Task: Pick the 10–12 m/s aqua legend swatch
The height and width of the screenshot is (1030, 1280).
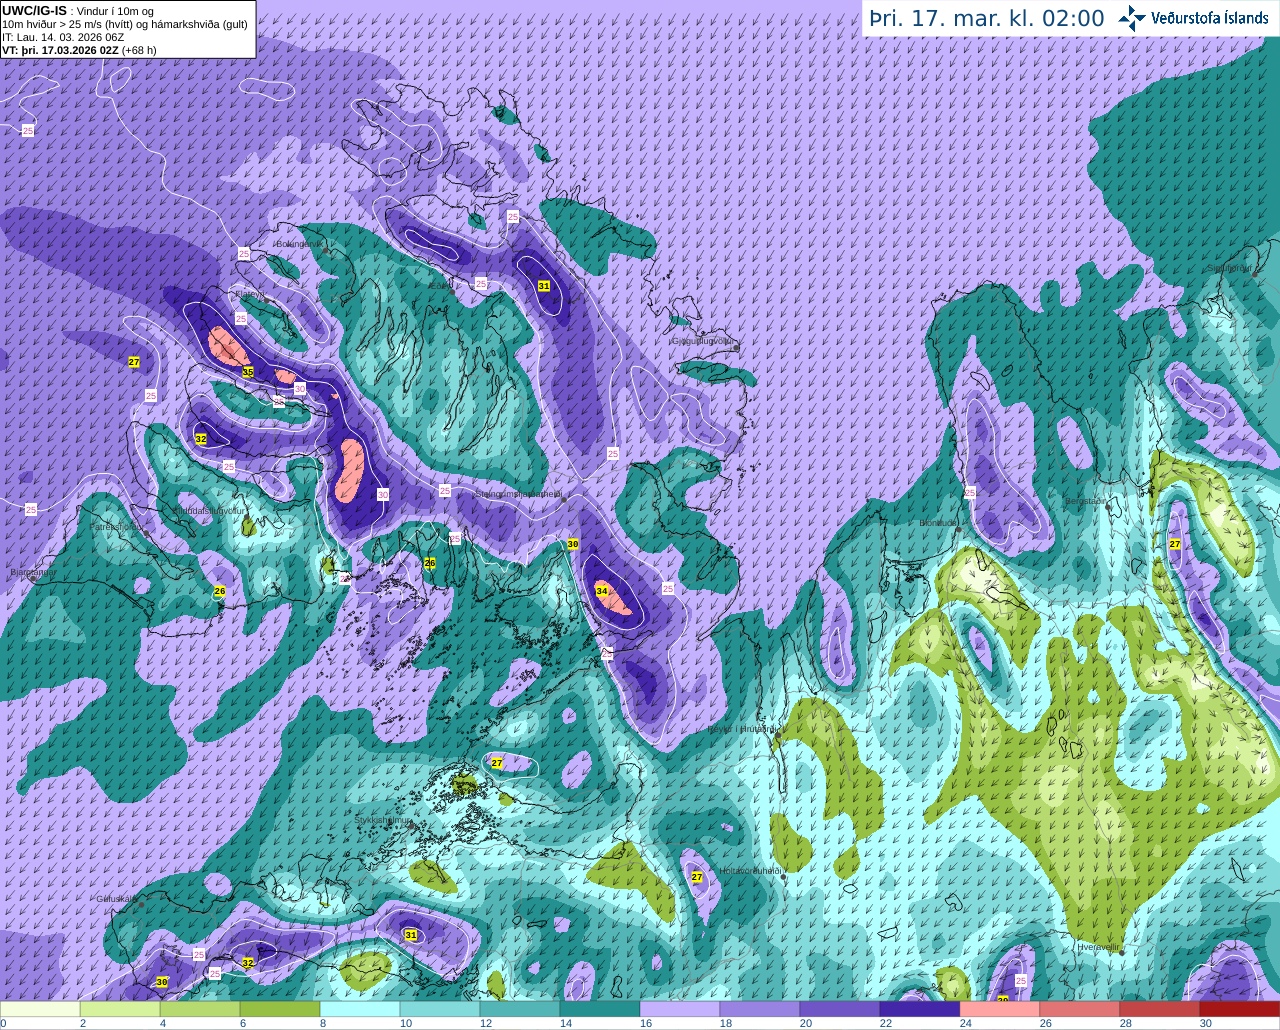Action: point(440,1008)
